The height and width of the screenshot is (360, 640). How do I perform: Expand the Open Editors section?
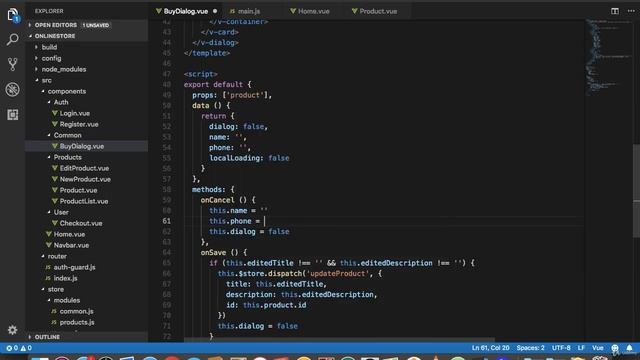point(87,25)
